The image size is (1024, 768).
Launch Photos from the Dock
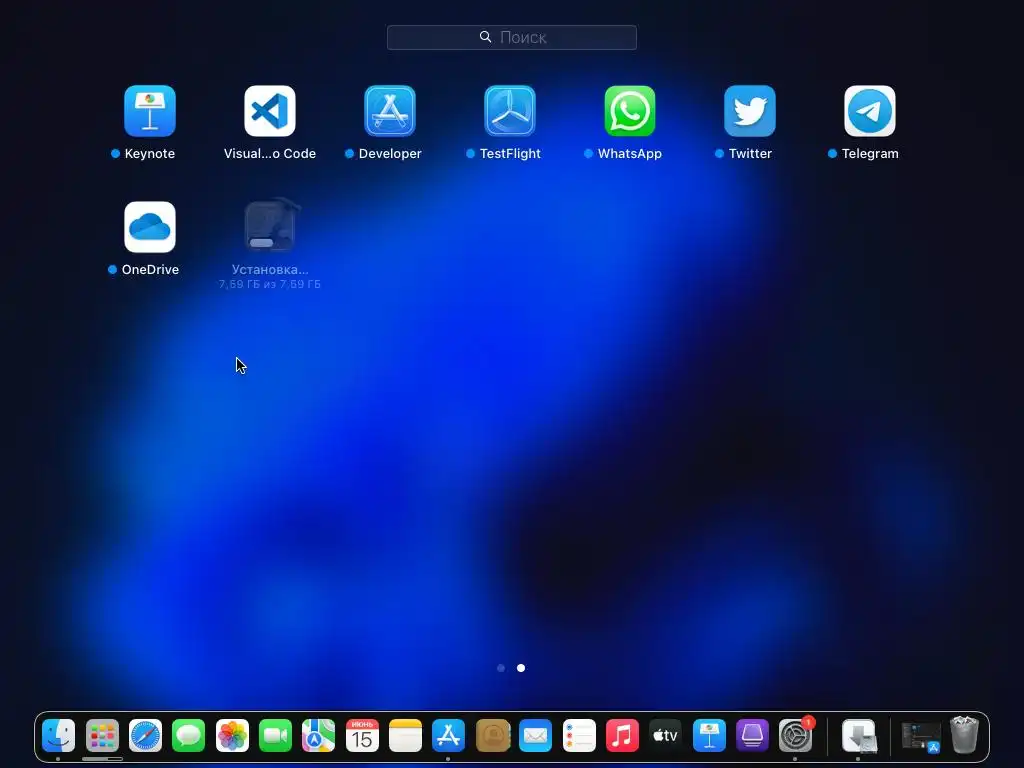(232, 735)
